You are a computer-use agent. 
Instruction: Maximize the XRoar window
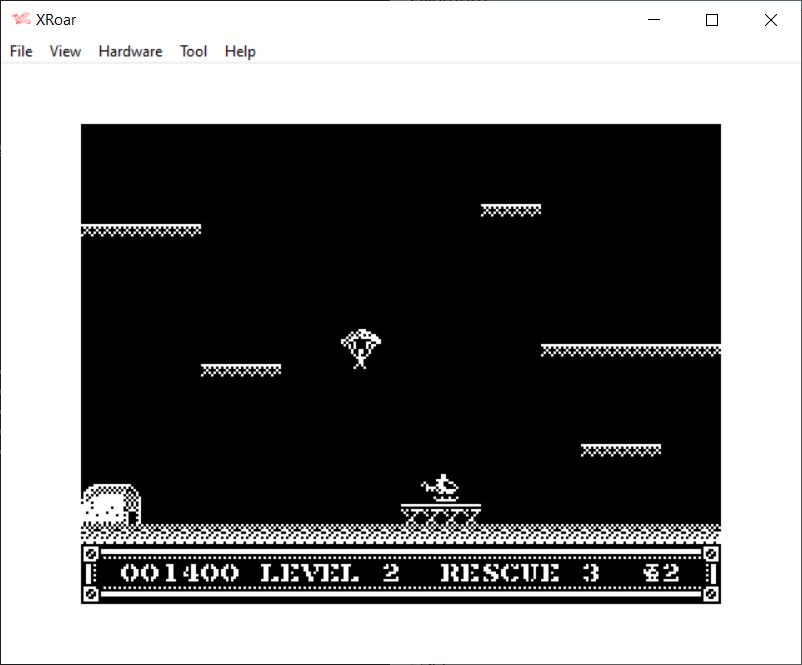pyautogui.click(x=712, y=20)
